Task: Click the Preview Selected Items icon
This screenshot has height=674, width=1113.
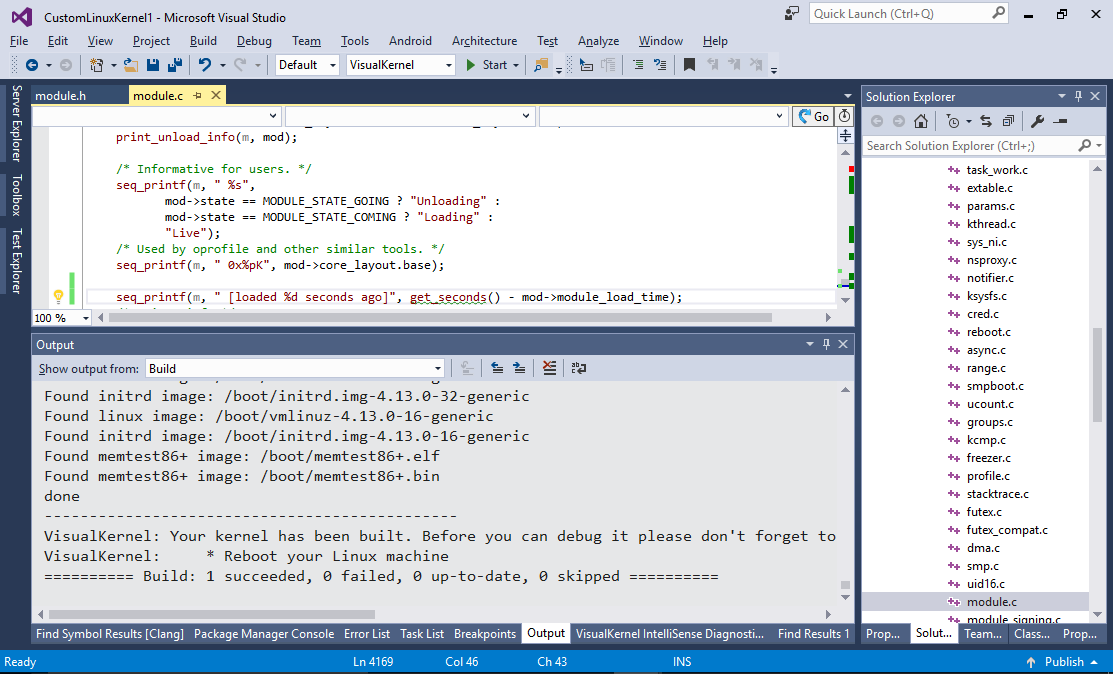Action: [x=1060, y=121]
